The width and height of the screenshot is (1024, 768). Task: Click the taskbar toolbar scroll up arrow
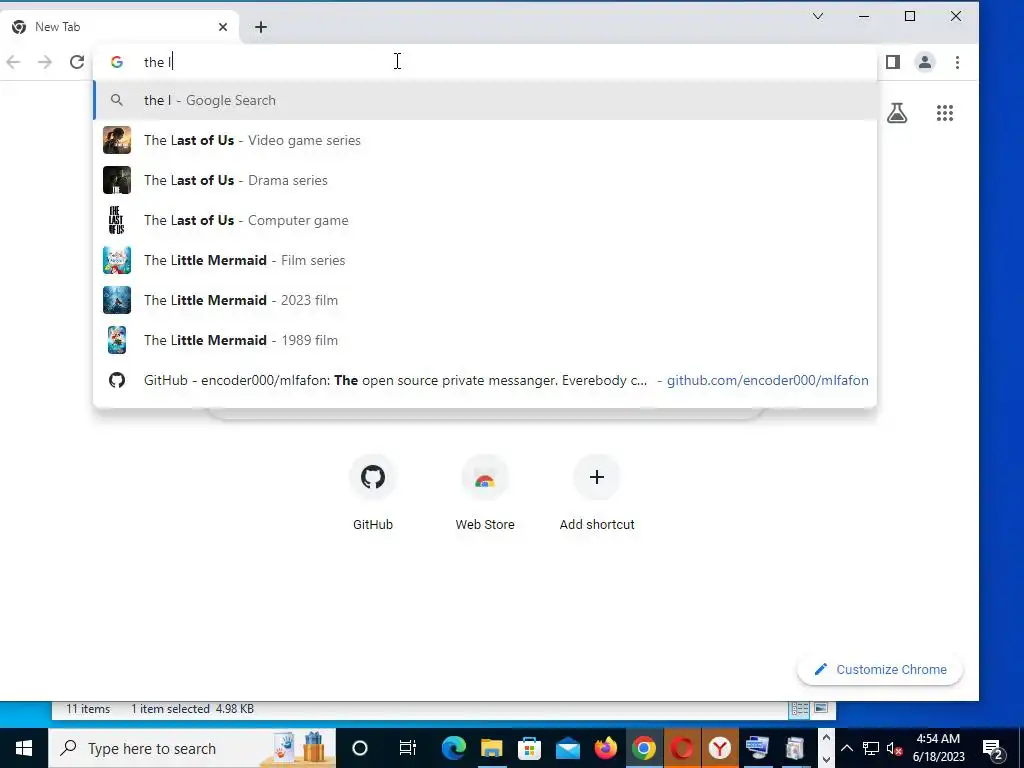[825, 738]
